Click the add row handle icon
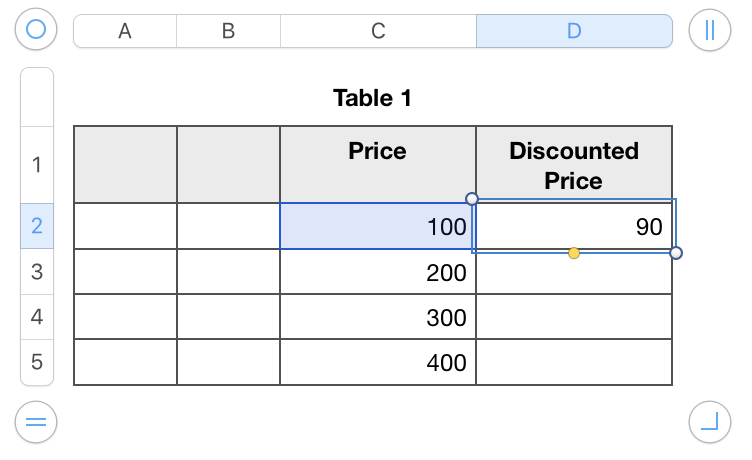The width and height of the screenshot is (752, 460). [x=36, y=423]
